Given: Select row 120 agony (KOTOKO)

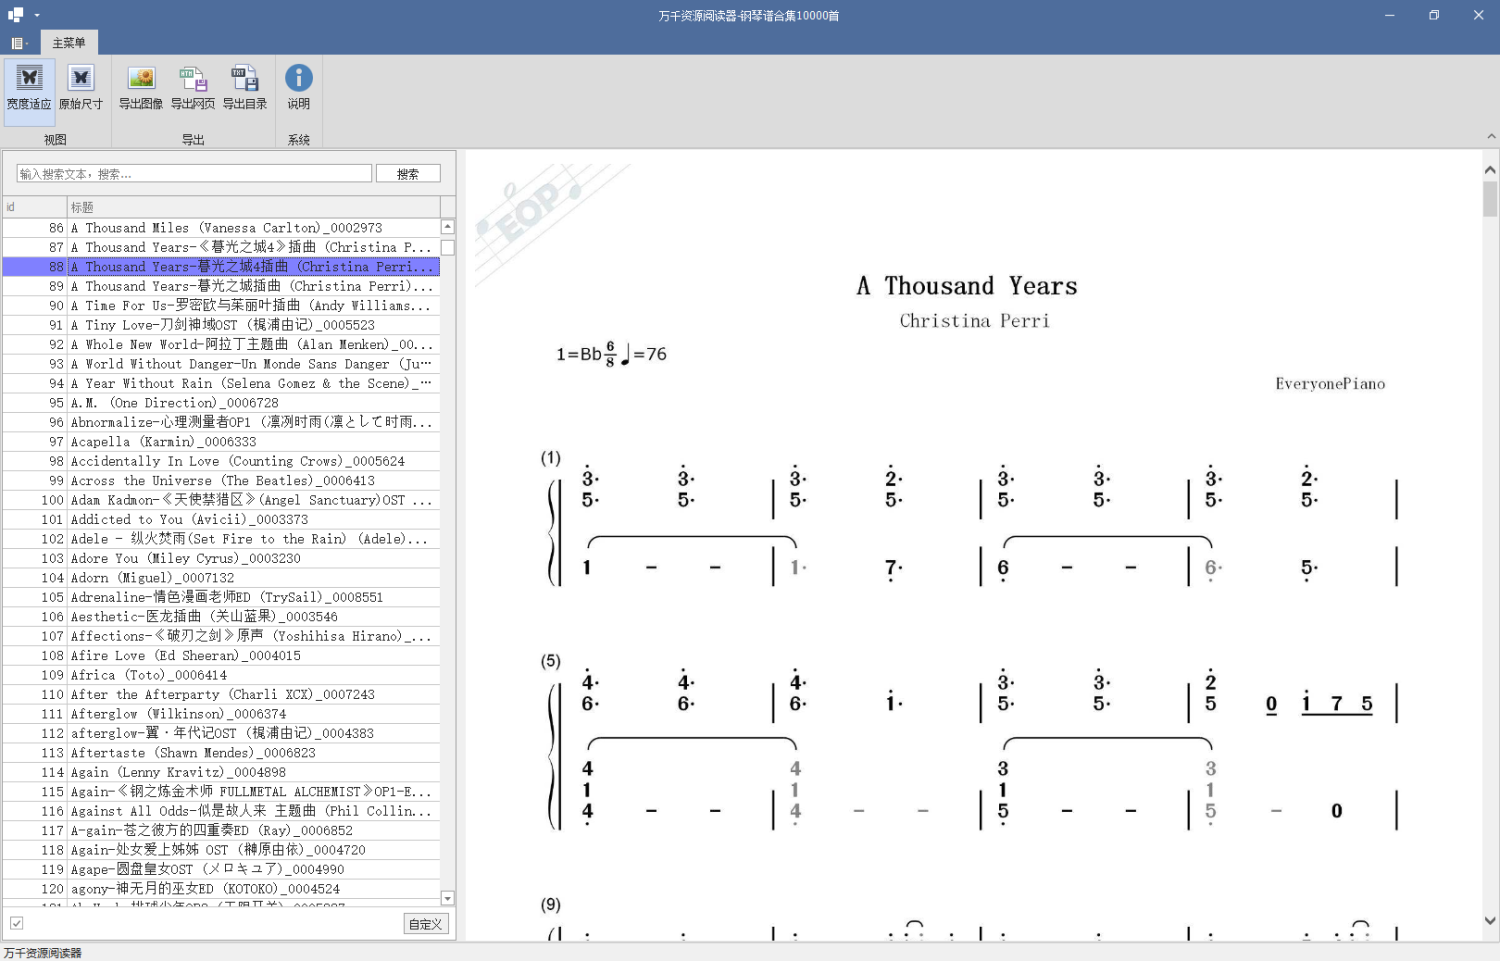Looking at the screenshot, I should point(221,889).
